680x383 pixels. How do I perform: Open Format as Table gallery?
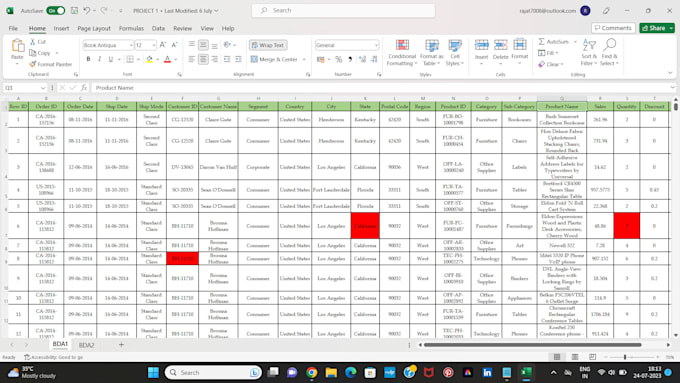tap(432, 52)
